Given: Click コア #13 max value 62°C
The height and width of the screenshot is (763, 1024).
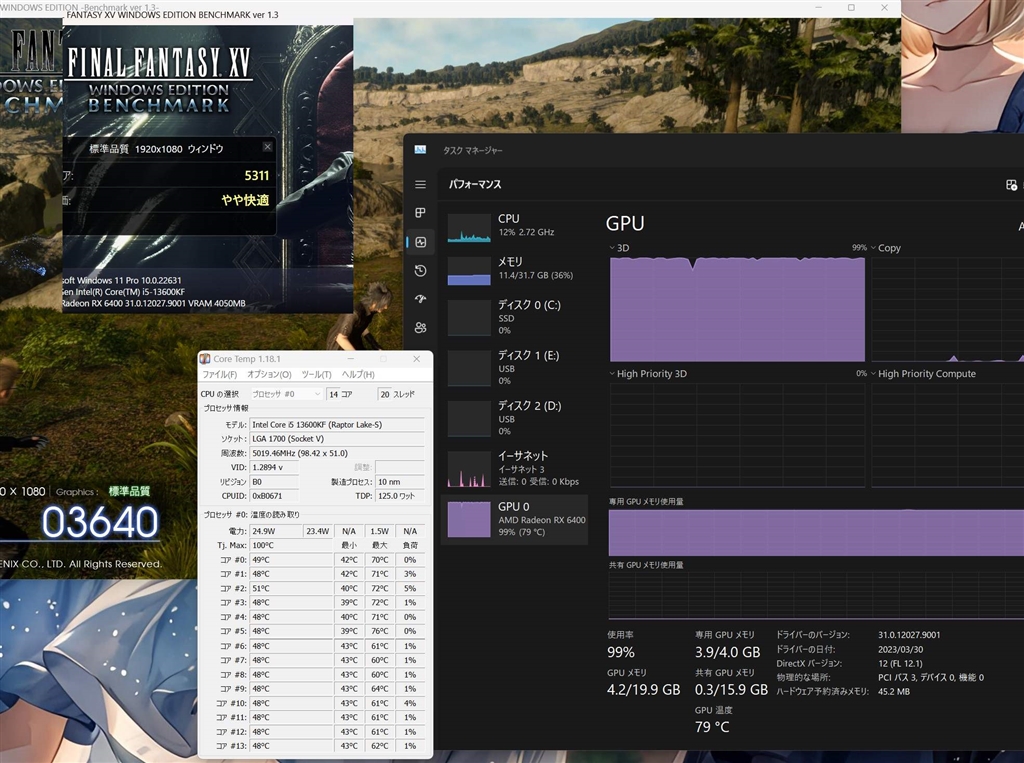Looking at the screenshot, I should (x=380, y=746).
